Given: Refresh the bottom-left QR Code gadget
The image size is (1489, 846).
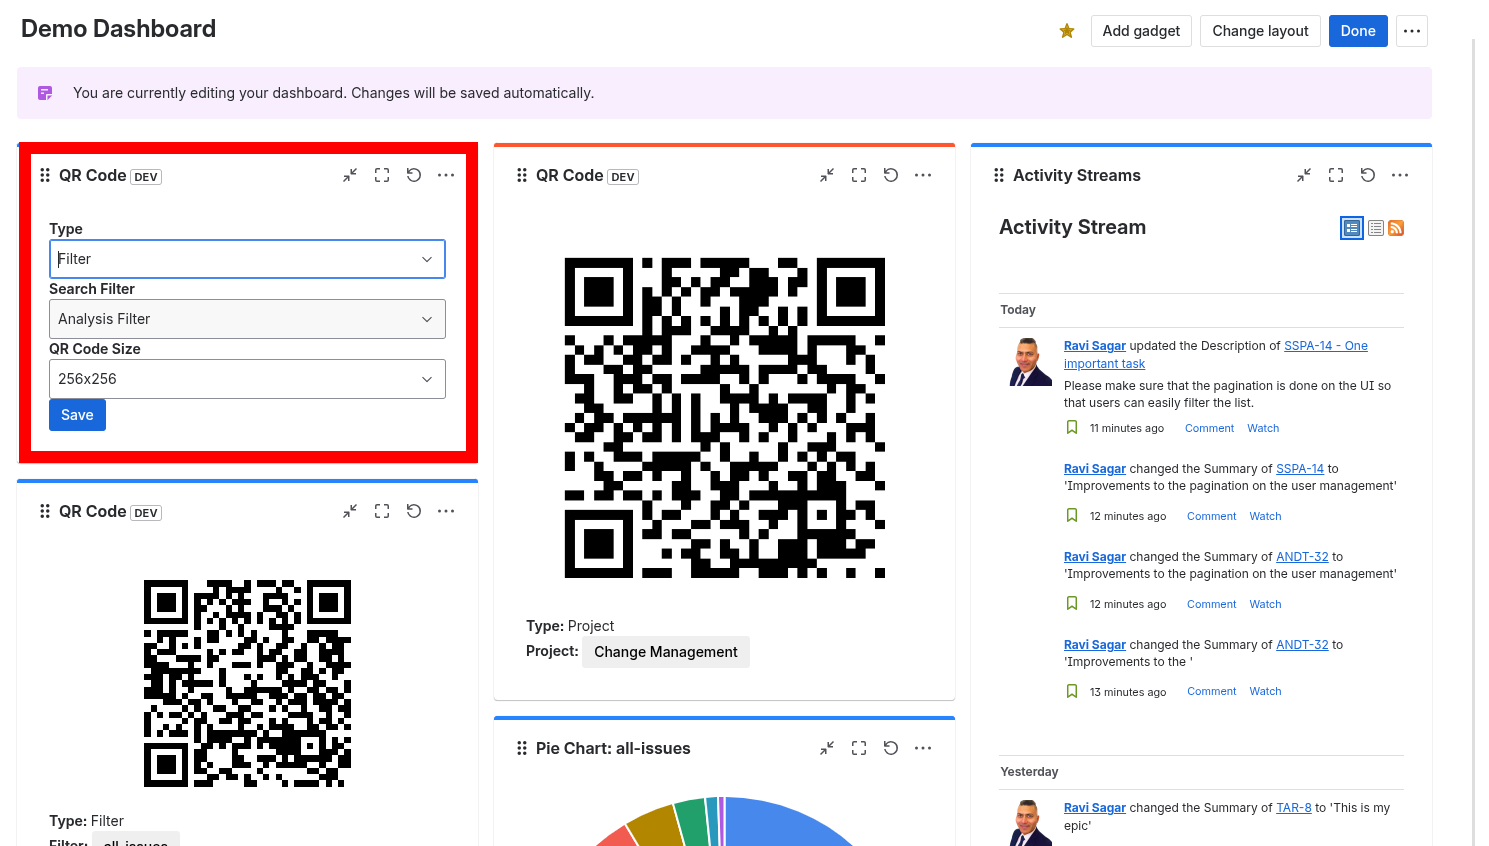Looking at the screenshot, I should tap(414, 511).
